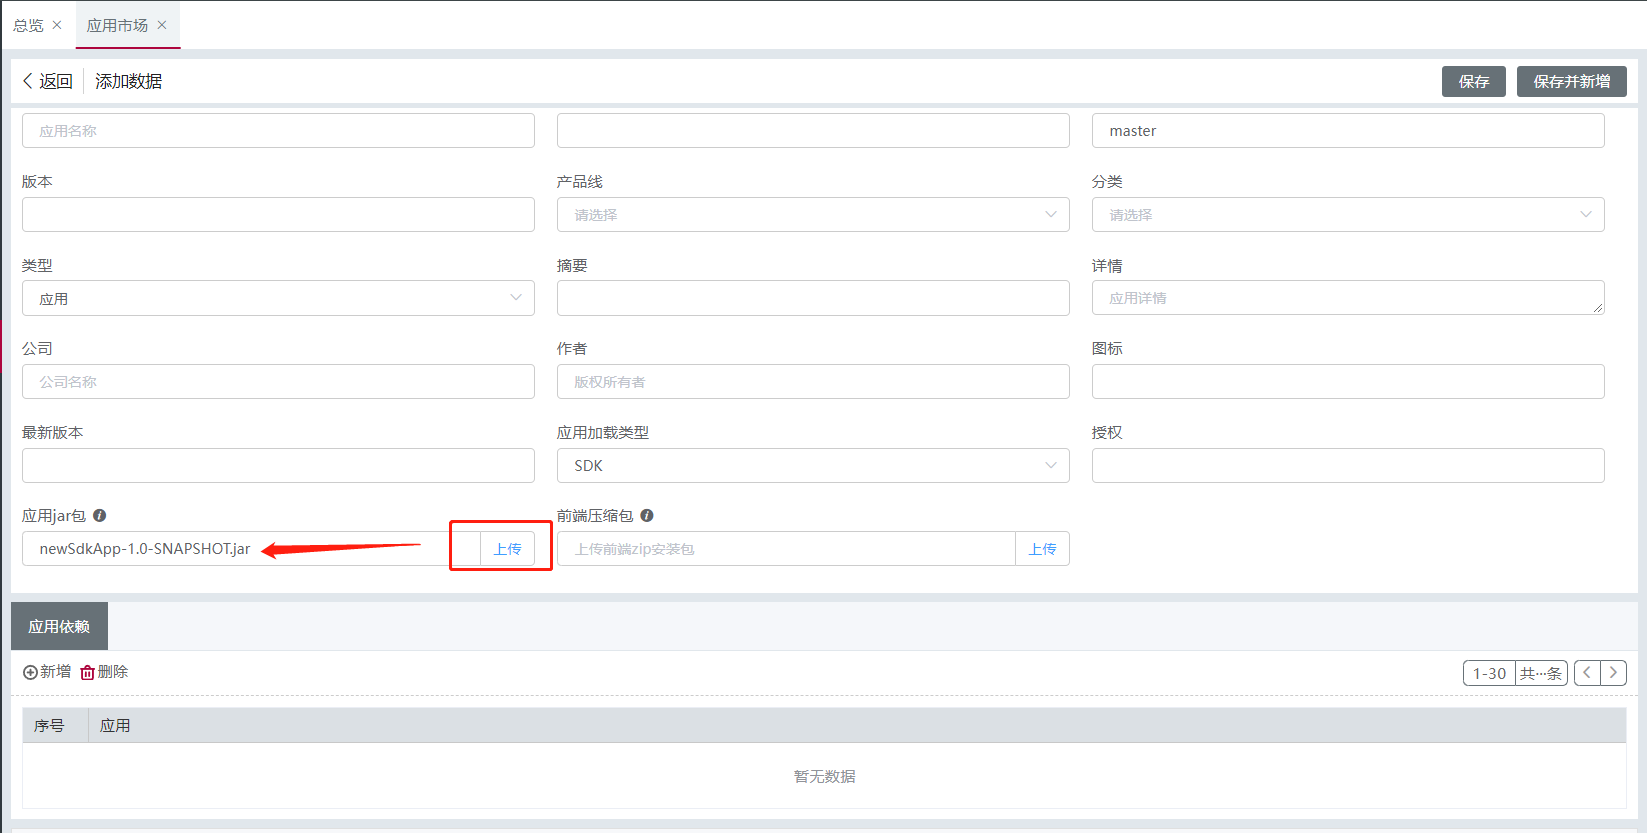Switch to the 总览 tab
The image size is (1647, 833).
(x=28, y=25)
